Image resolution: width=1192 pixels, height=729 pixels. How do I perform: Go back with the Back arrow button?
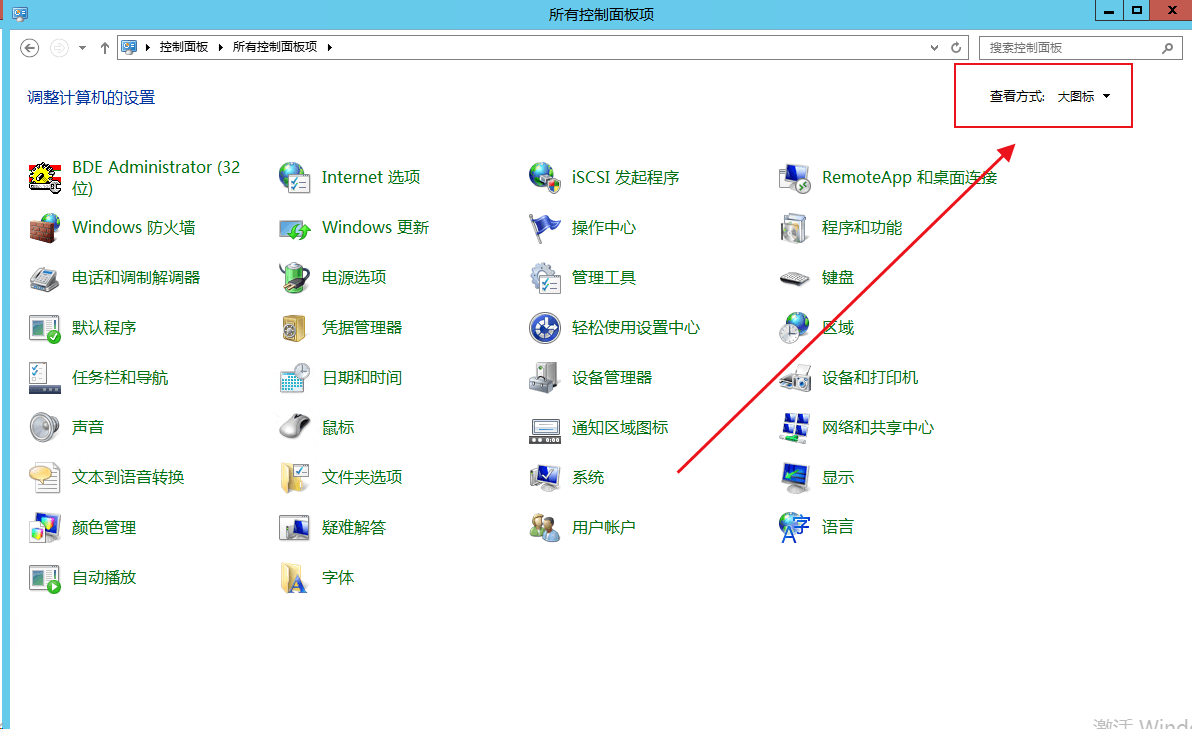pos(30,48)
